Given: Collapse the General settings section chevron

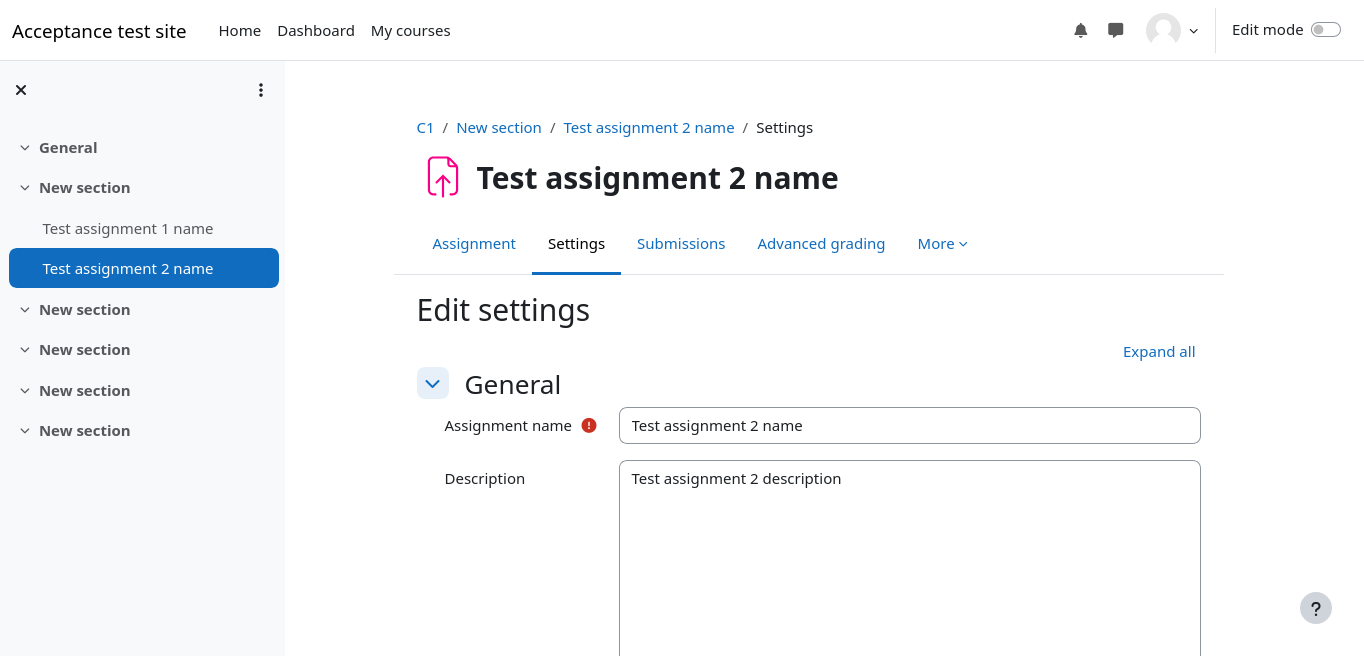Looking at the screenshot, I should (x=433, y=384).
